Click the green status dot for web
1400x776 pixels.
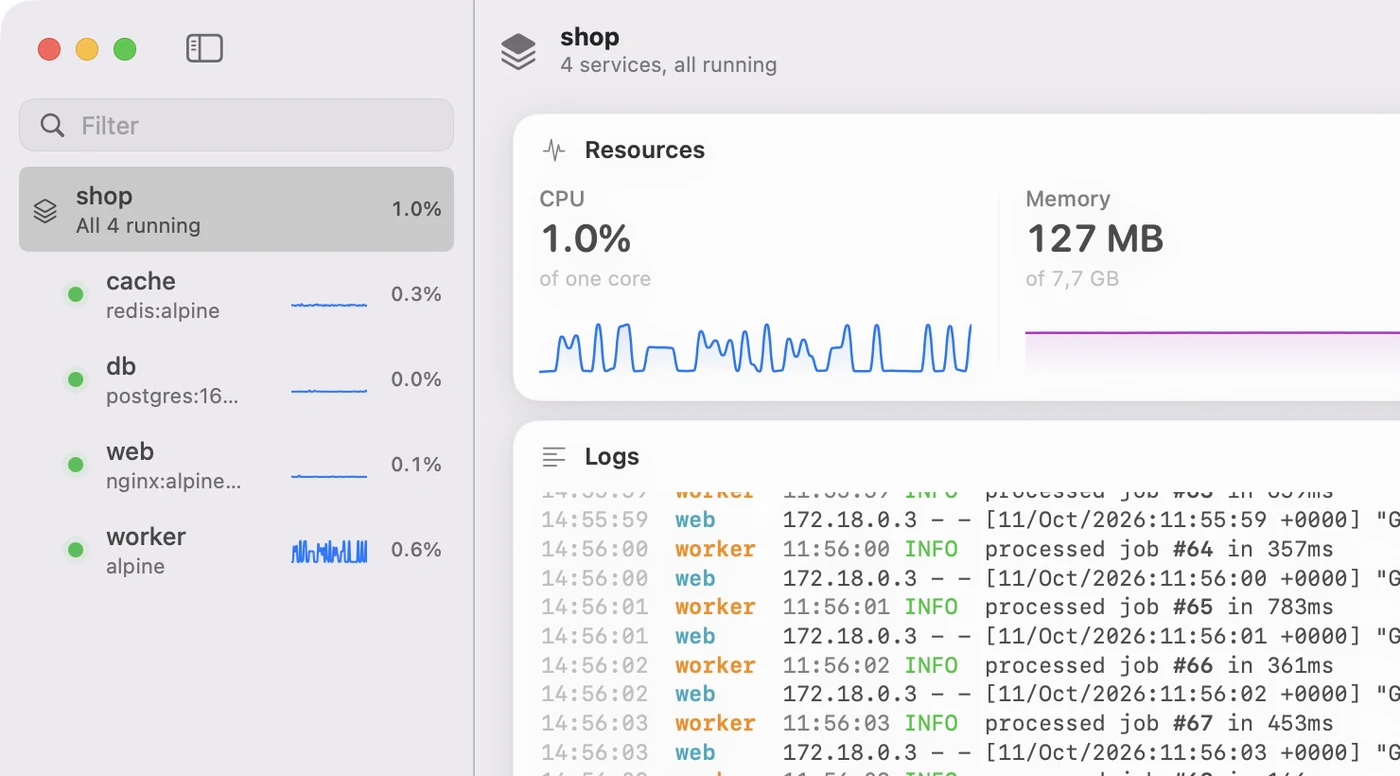click(x=75, y=464)
